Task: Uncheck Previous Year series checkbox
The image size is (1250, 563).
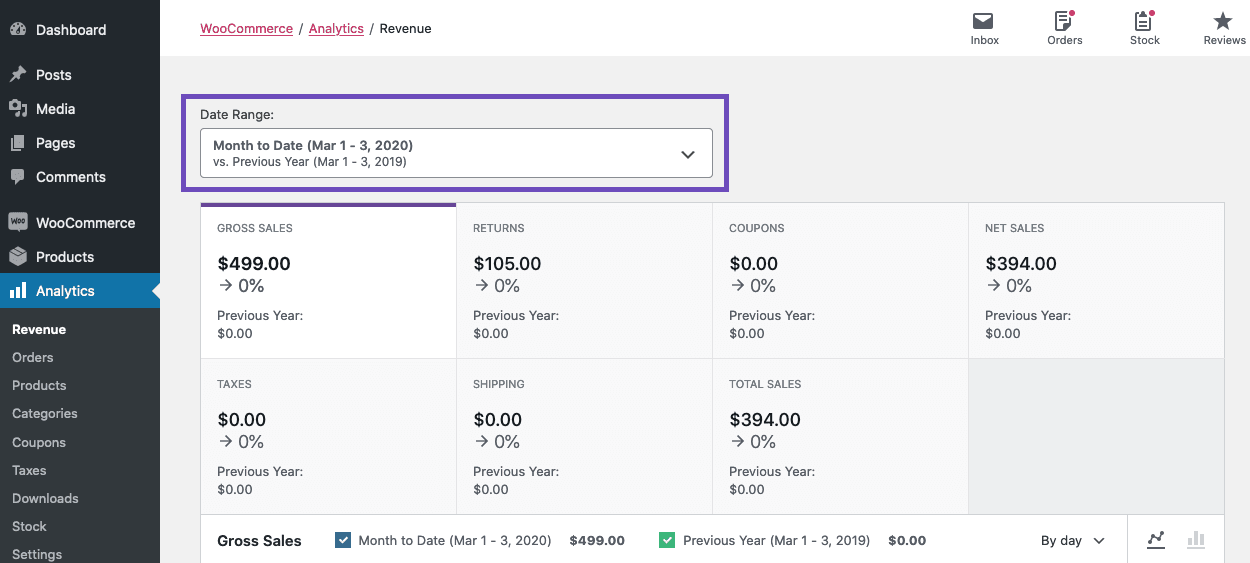Action: (x=667, y=540)
